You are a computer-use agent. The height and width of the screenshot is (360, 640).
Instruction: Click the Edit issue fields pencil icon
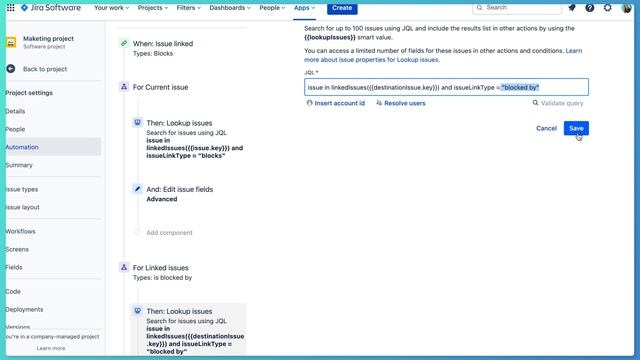[138, 189]
